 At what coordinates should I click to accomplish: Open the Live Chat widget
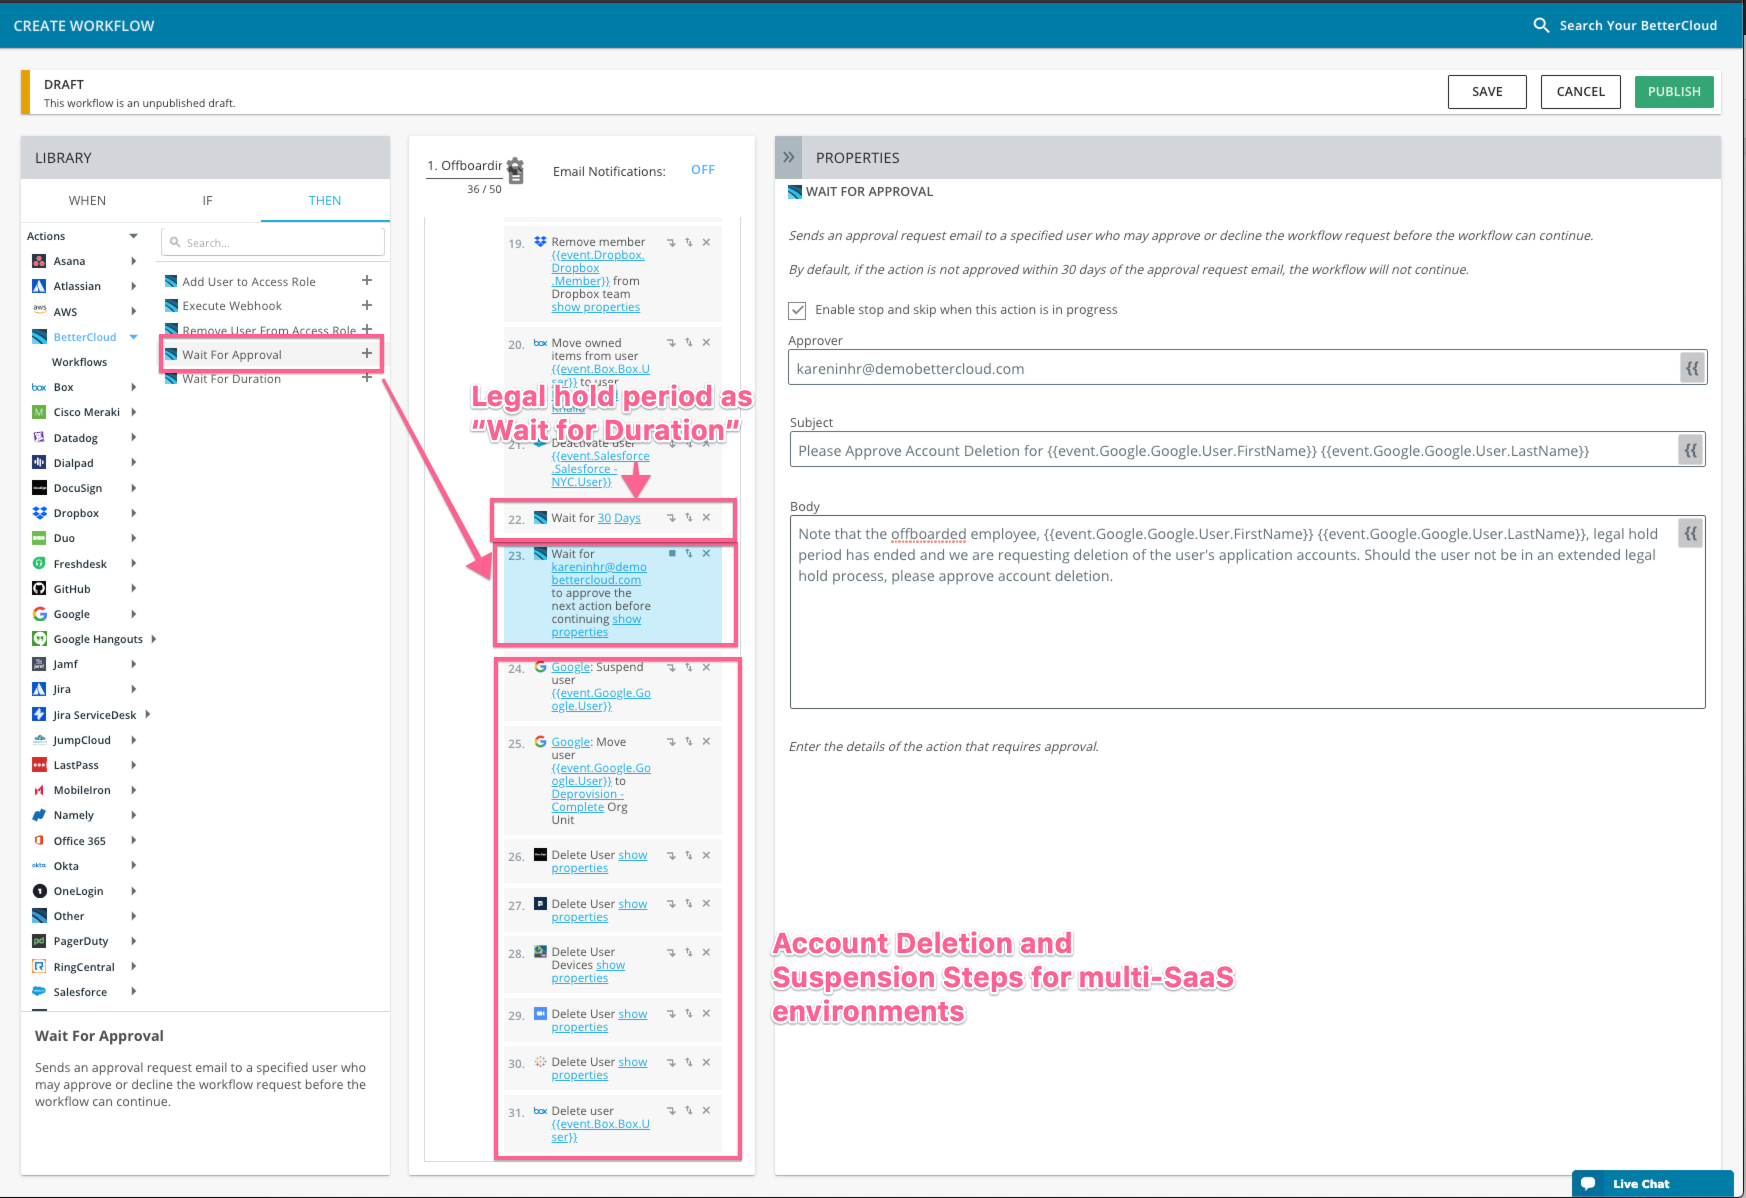tap(1652, 1183)
